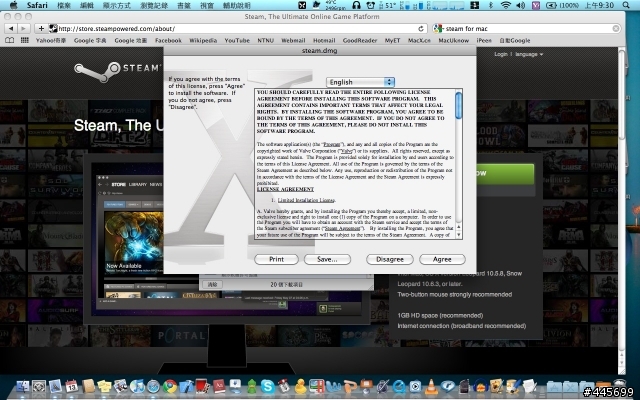Open the MacUknow bookmark

click(x=453, y=40)
